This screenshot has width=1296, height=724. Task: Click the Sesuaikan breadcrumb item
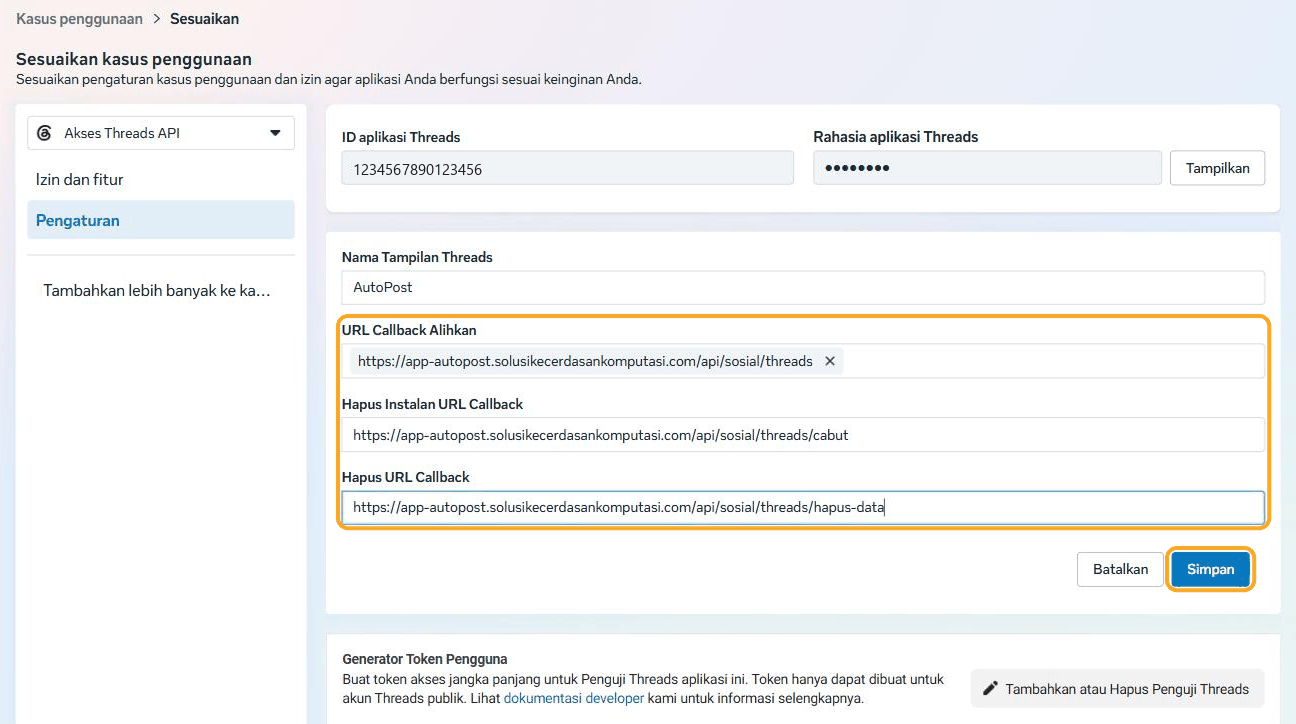(x=204, y=19)
